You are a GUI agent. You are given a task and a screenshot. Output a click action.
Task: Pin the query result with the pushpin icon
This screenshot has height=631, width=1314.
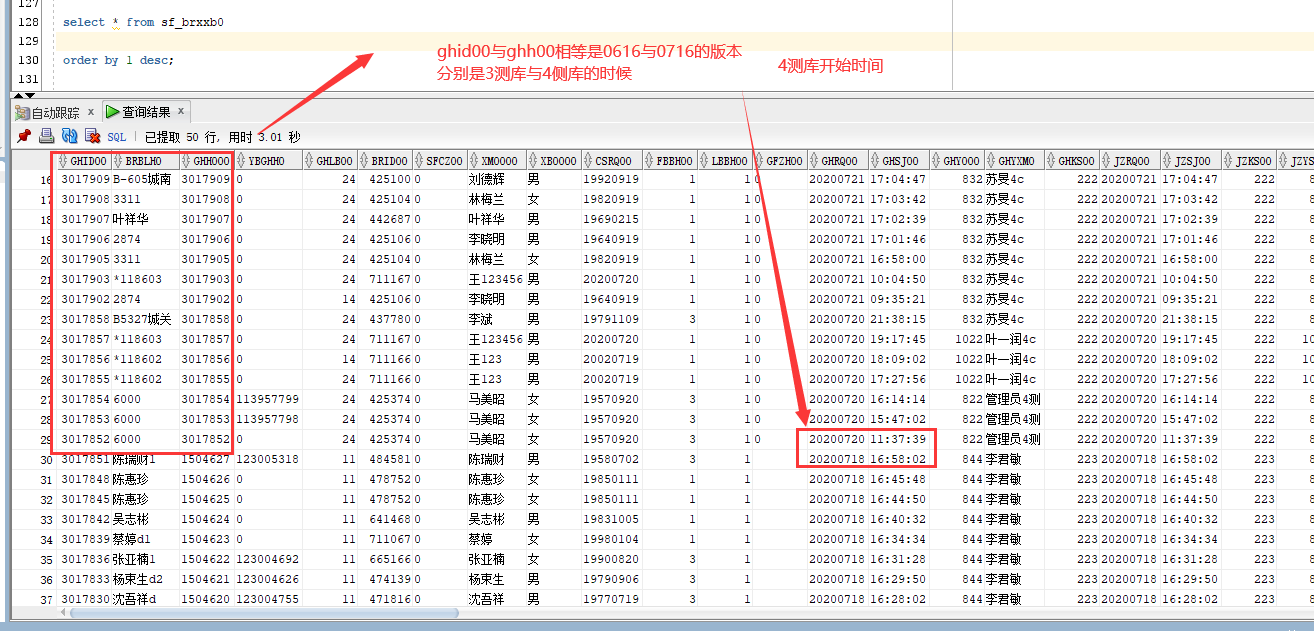point(24,137)
